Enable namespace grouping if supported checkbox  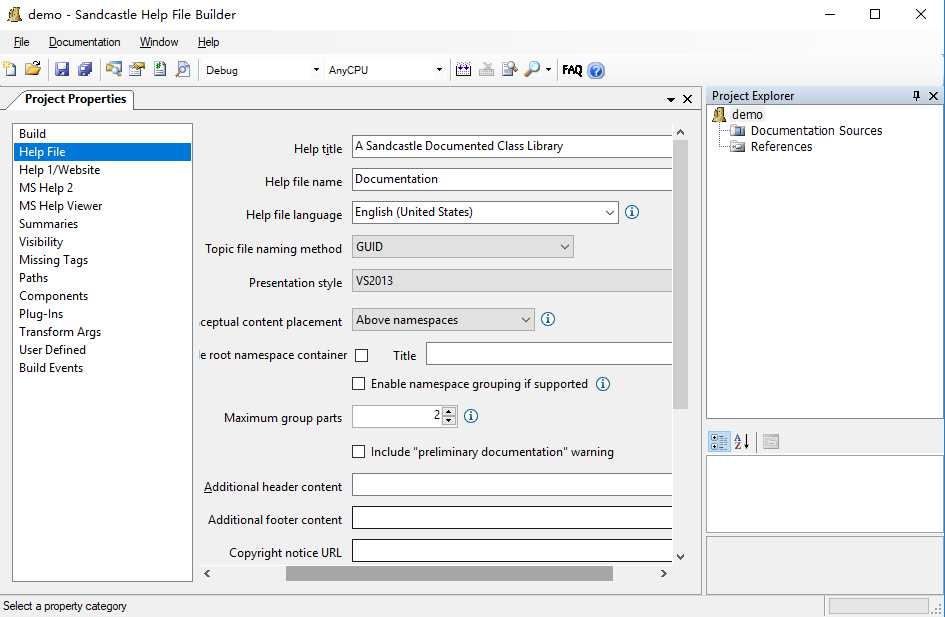point(359,384)
